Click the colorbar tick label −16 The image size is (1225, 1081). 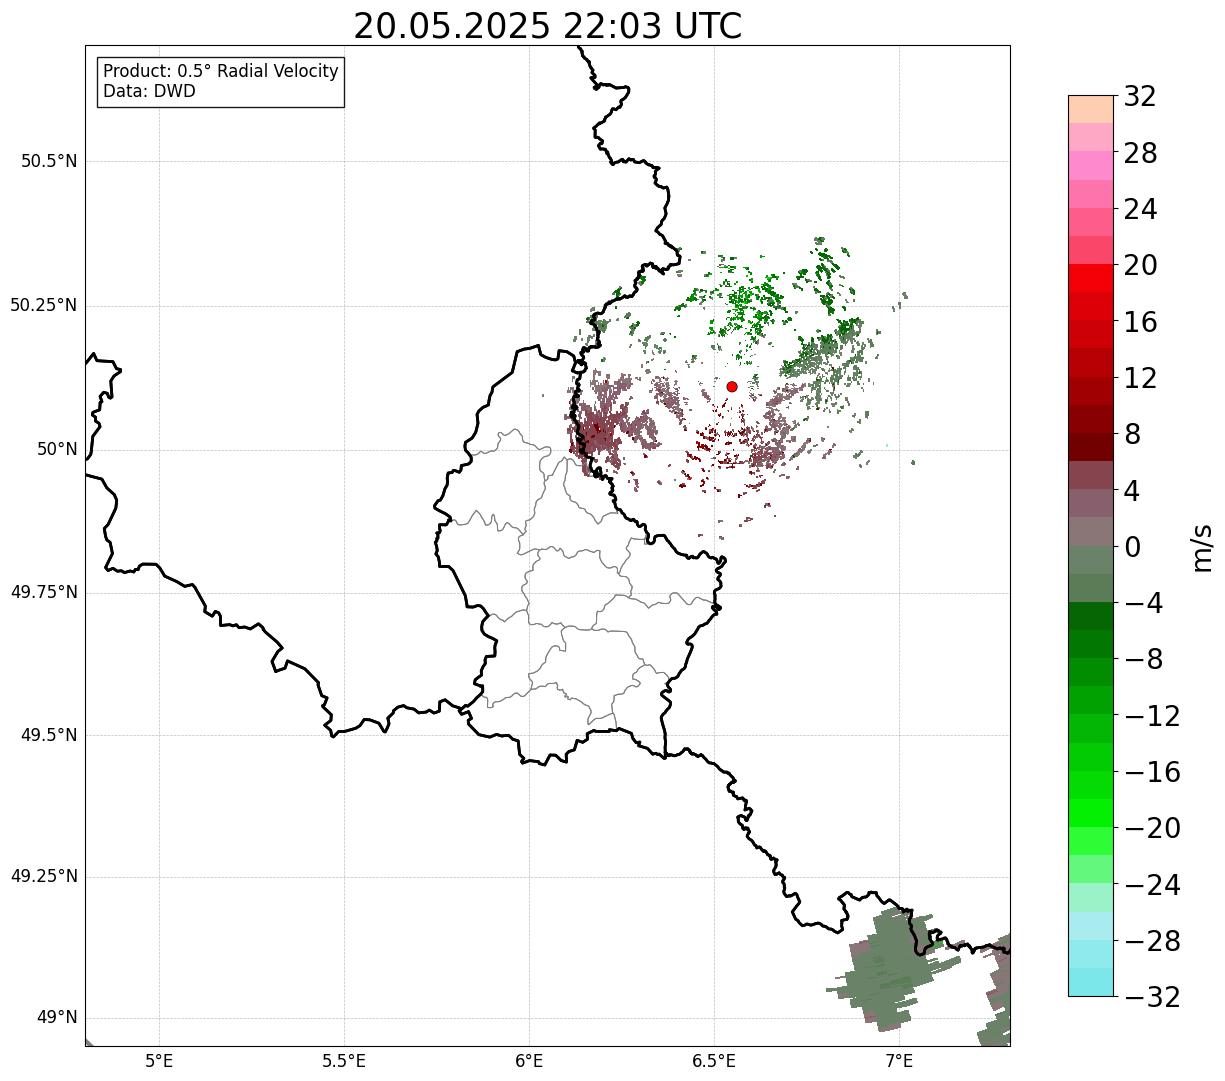point(1152,772)
